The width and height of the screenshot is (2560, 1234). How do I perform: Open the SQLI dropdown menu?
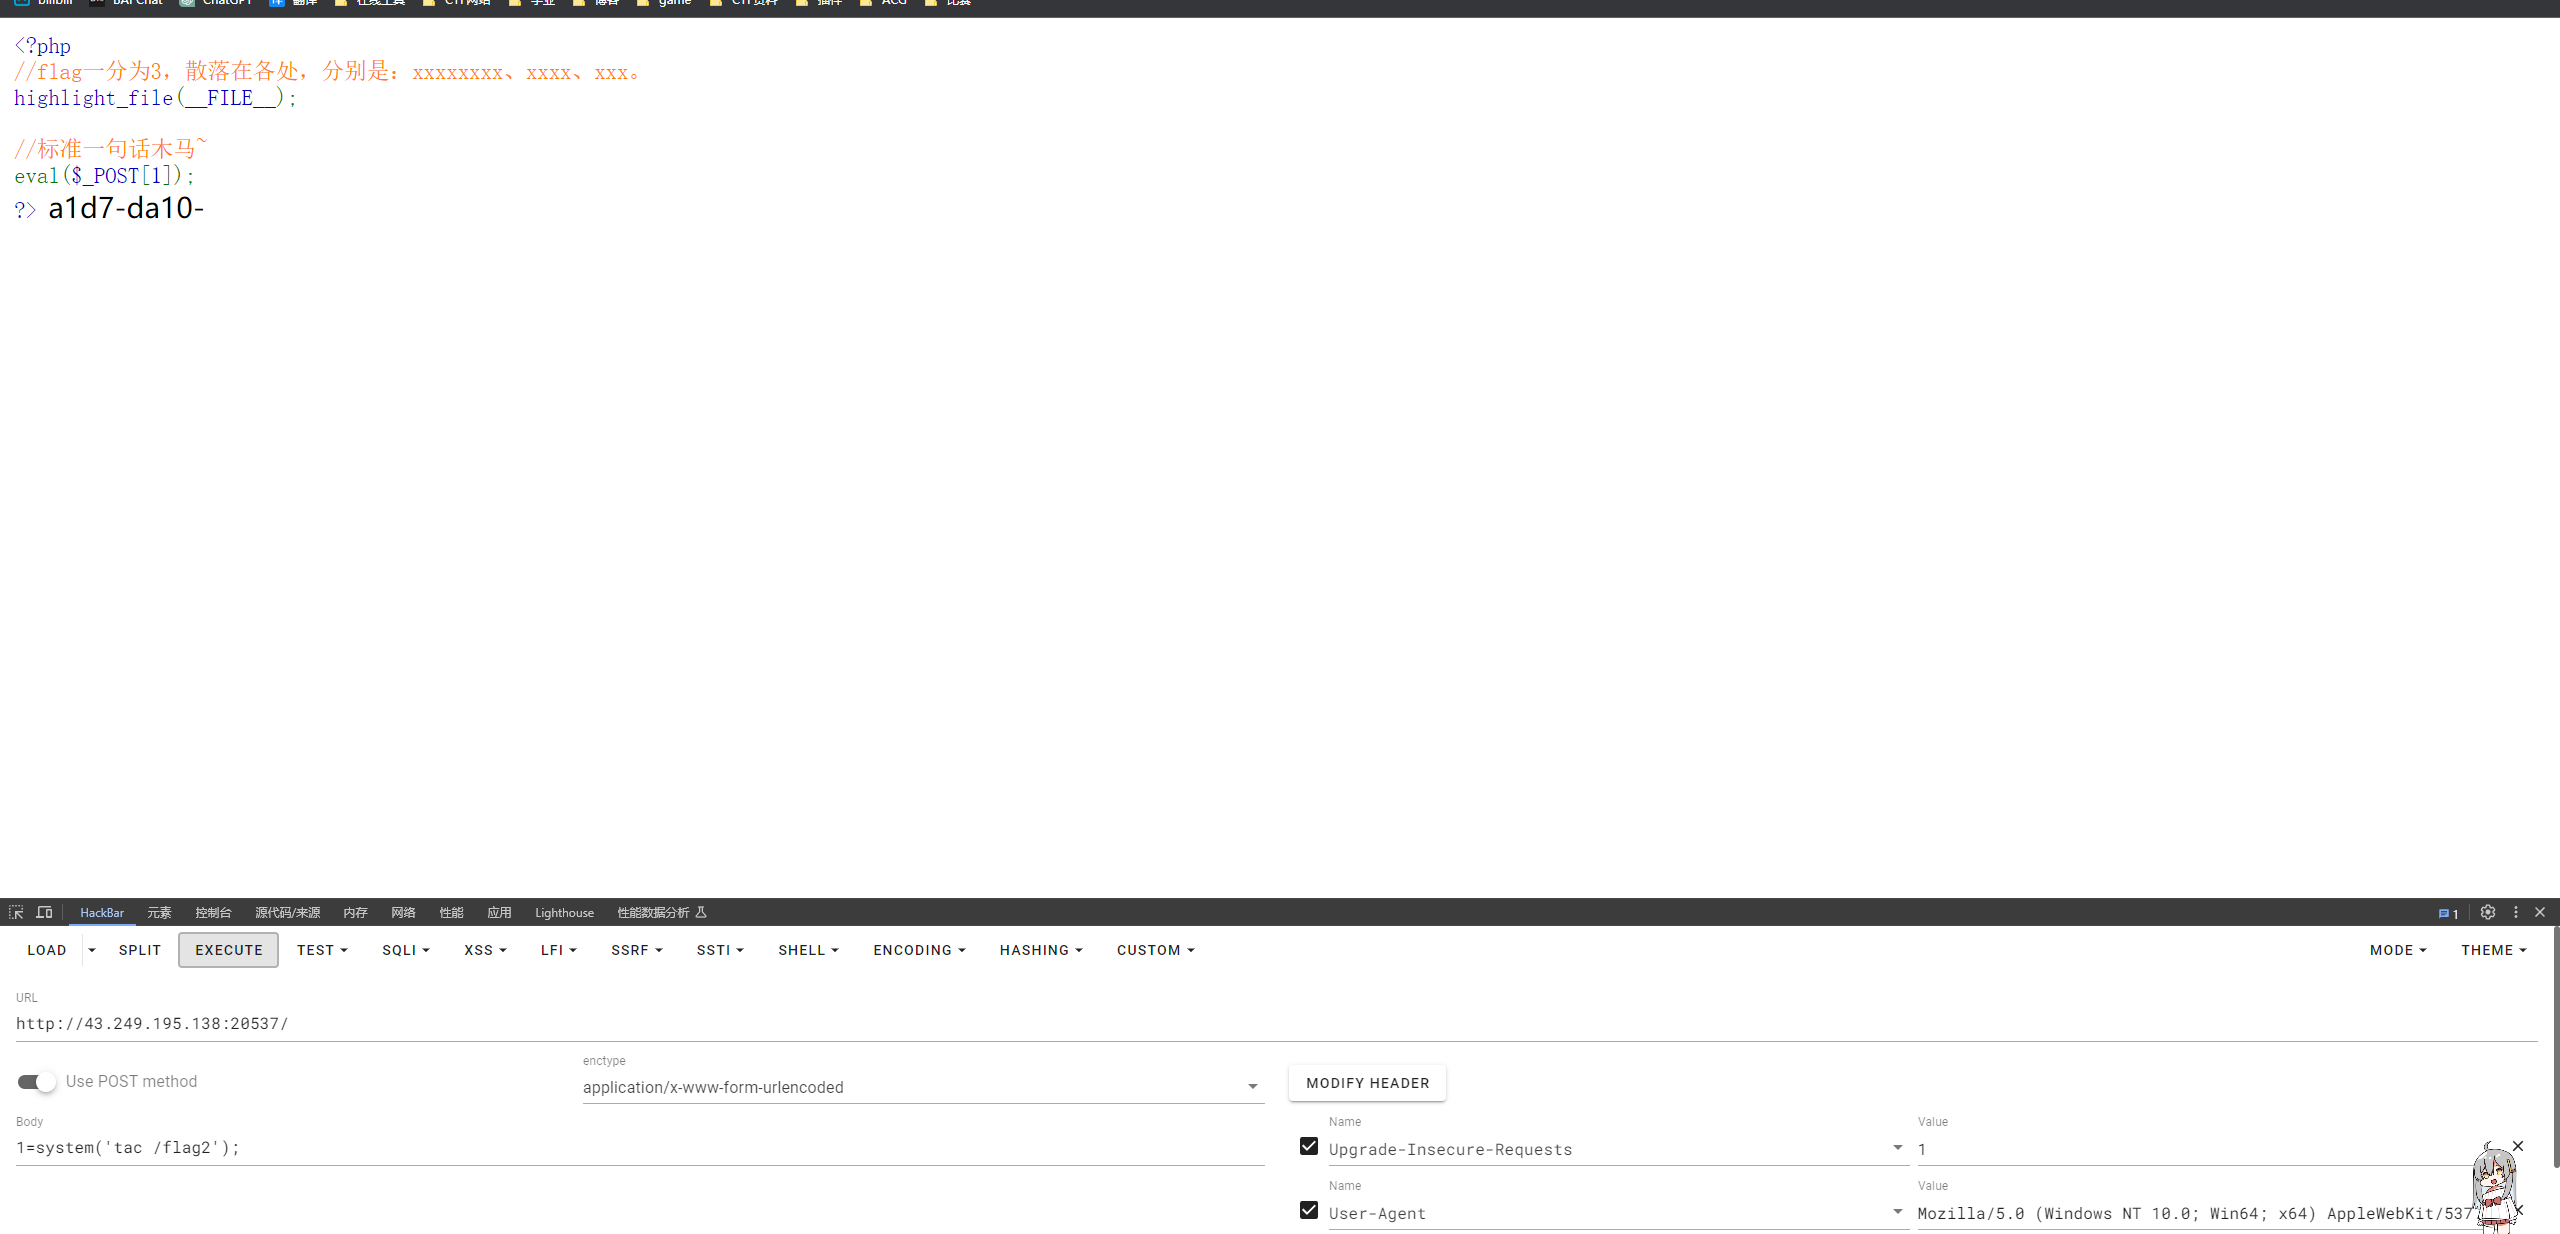pos(405,950)
